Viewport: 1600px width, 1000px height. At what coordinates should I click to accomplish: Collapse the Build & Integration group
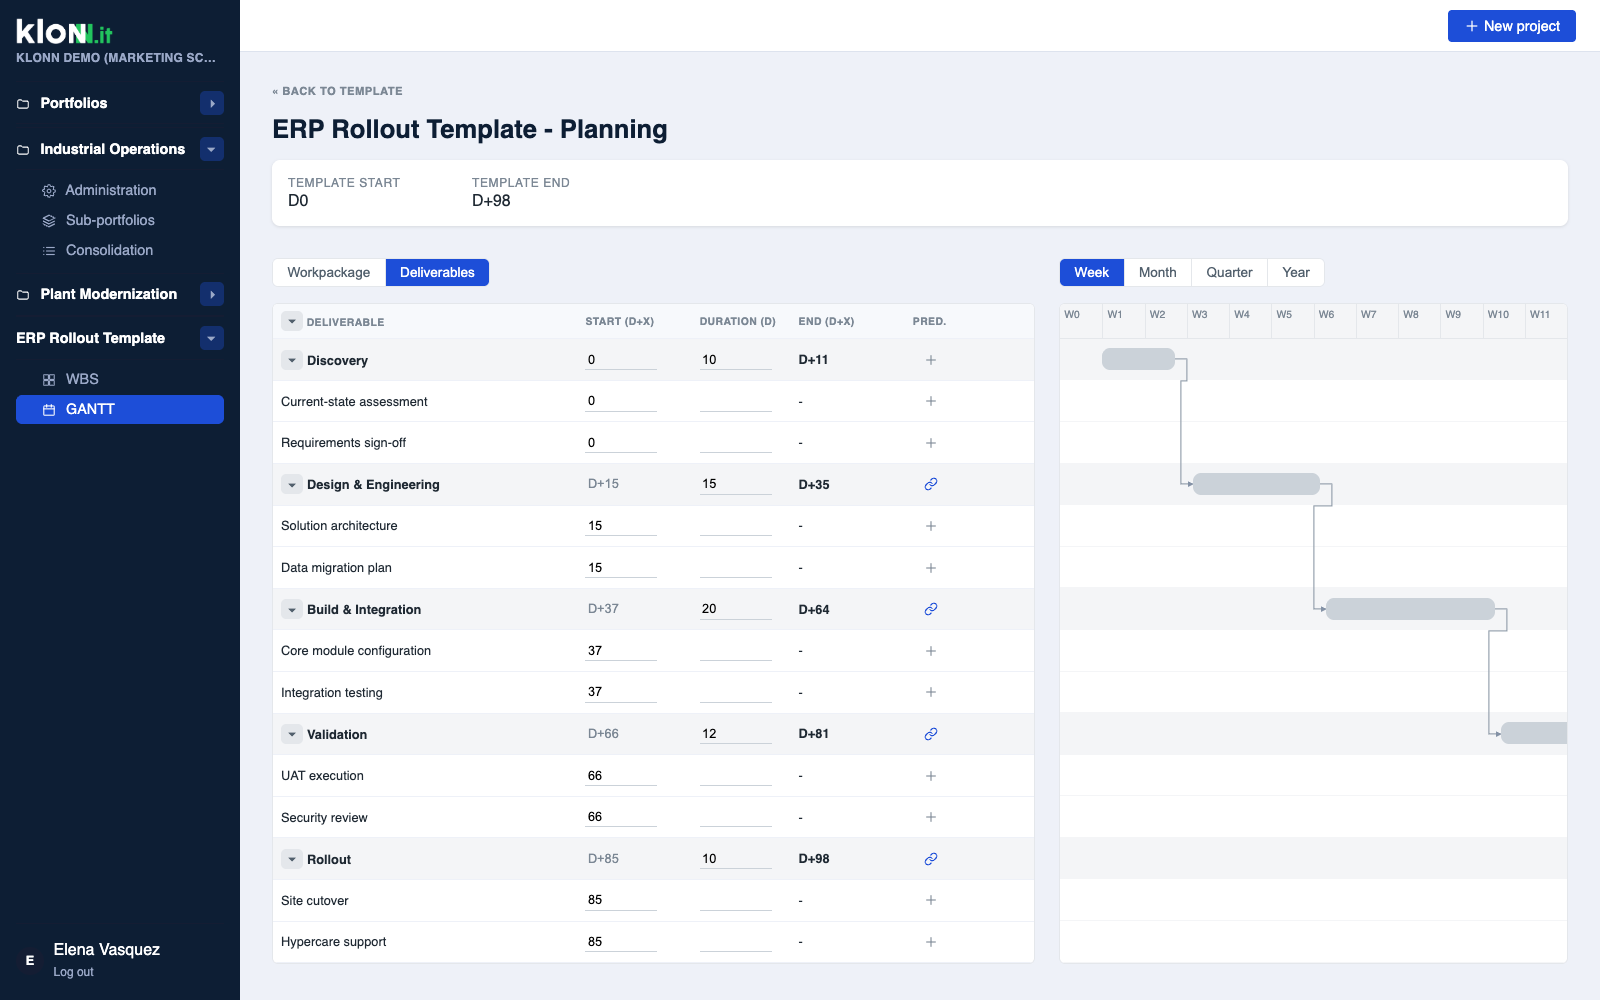291,609
